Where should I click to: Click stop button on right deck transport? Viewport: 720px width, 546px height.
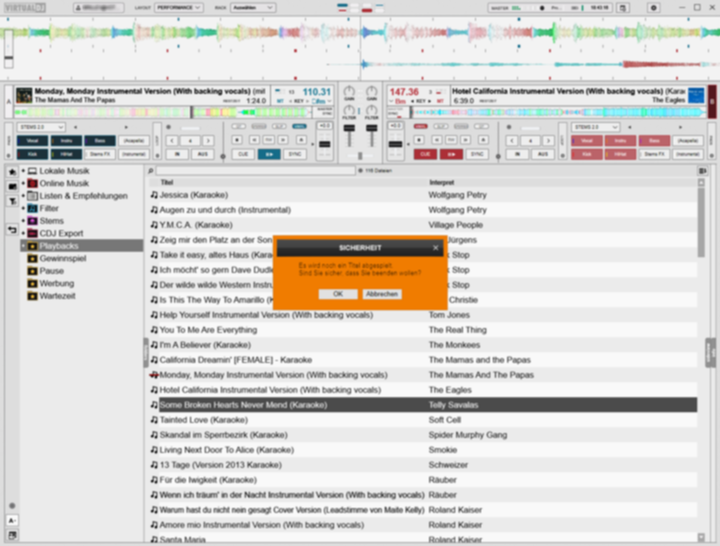click(419, 140)
